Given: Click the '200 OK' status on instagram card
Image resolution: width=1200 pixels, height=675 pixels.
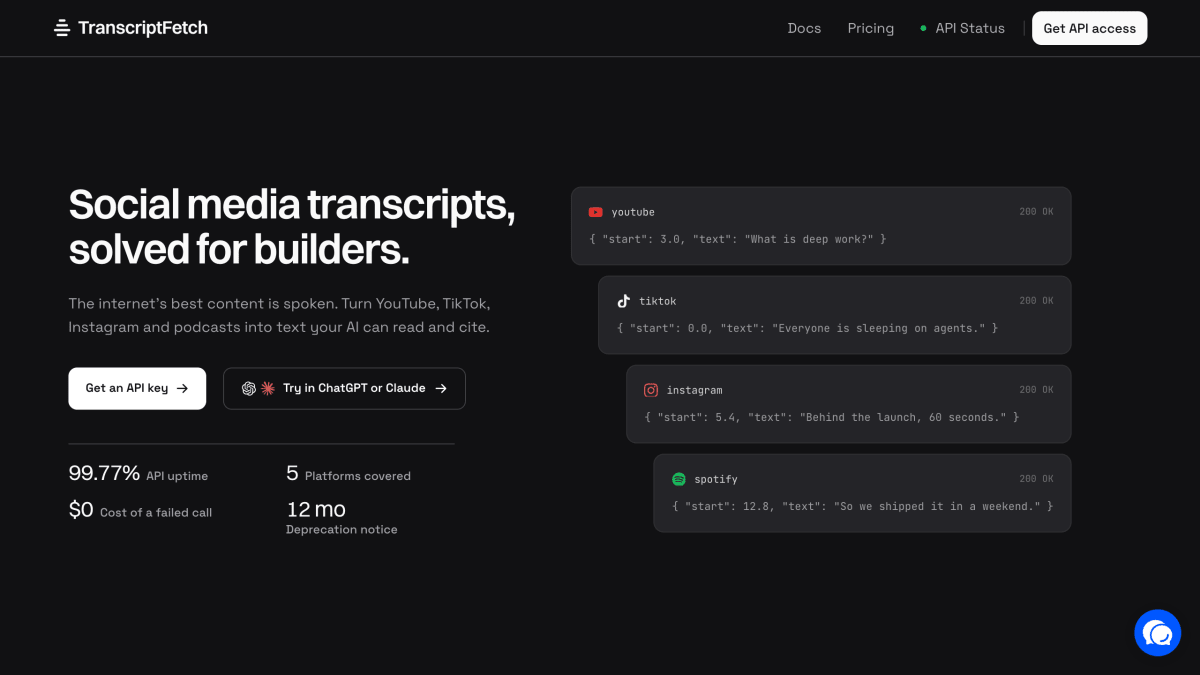Looking at the screenshot, I should point(1036,390).
